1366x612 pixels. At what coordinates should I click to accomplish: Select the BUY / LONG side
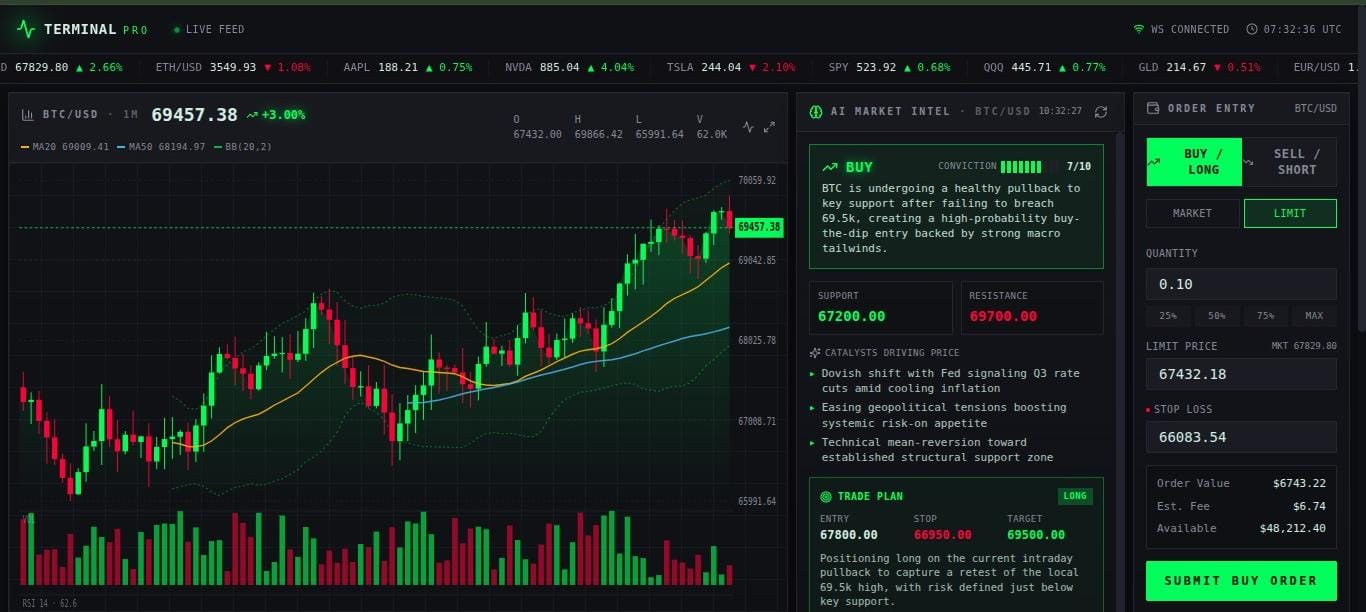click(x=1194, y=162)
